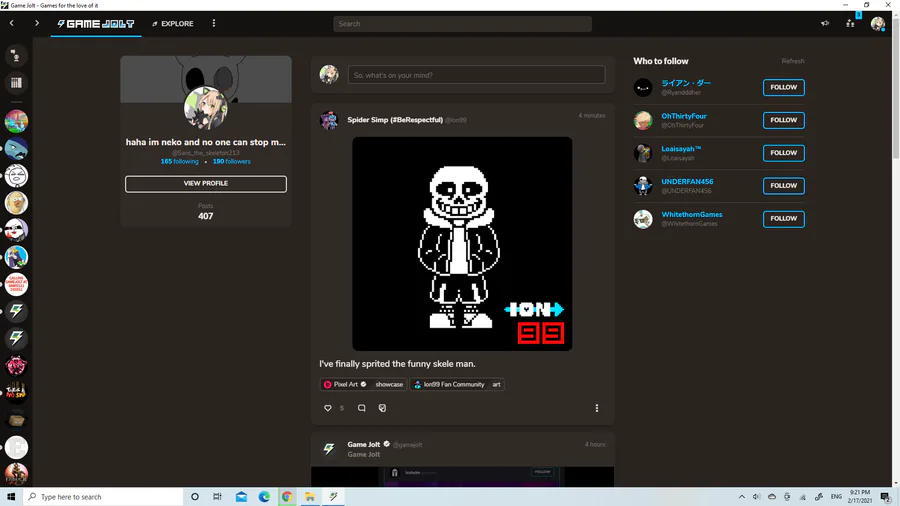Open the Ion99 Fan Community tag

[449, 384]
